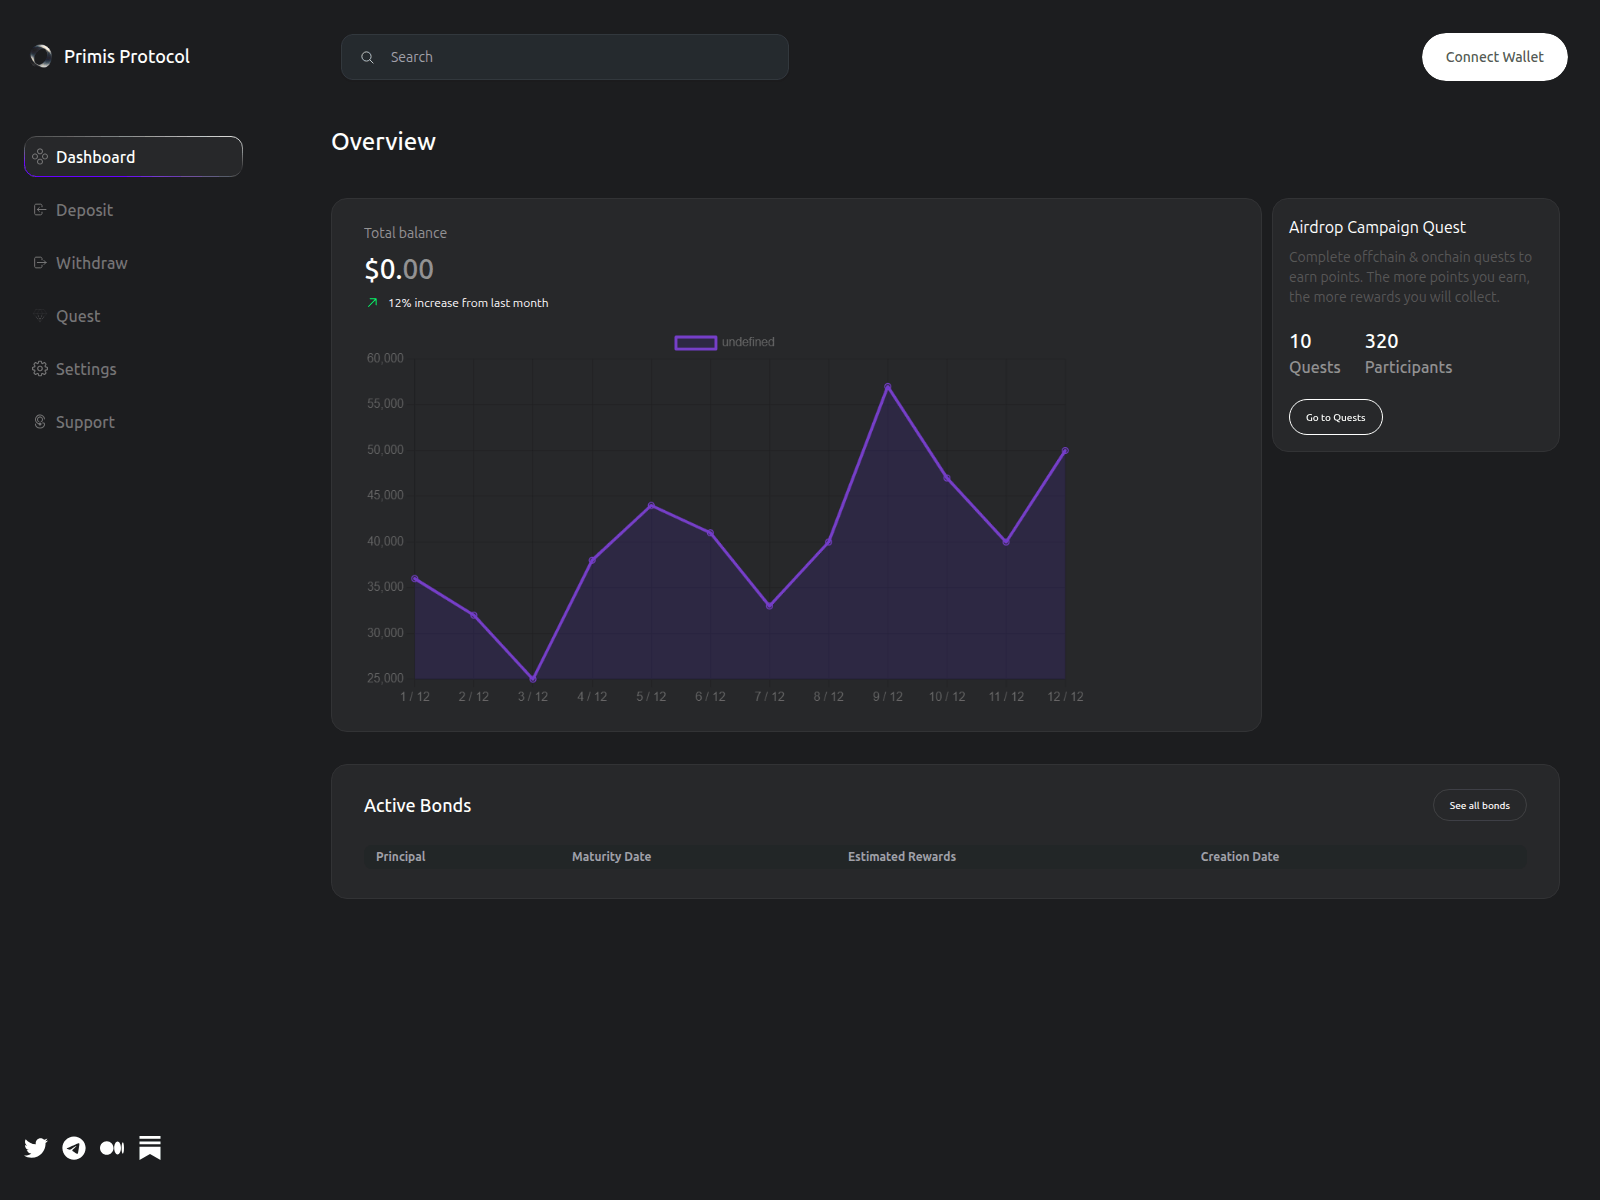Click the Connect Wallet button
This screenshot has height=1200, width=1600.
1494,57
